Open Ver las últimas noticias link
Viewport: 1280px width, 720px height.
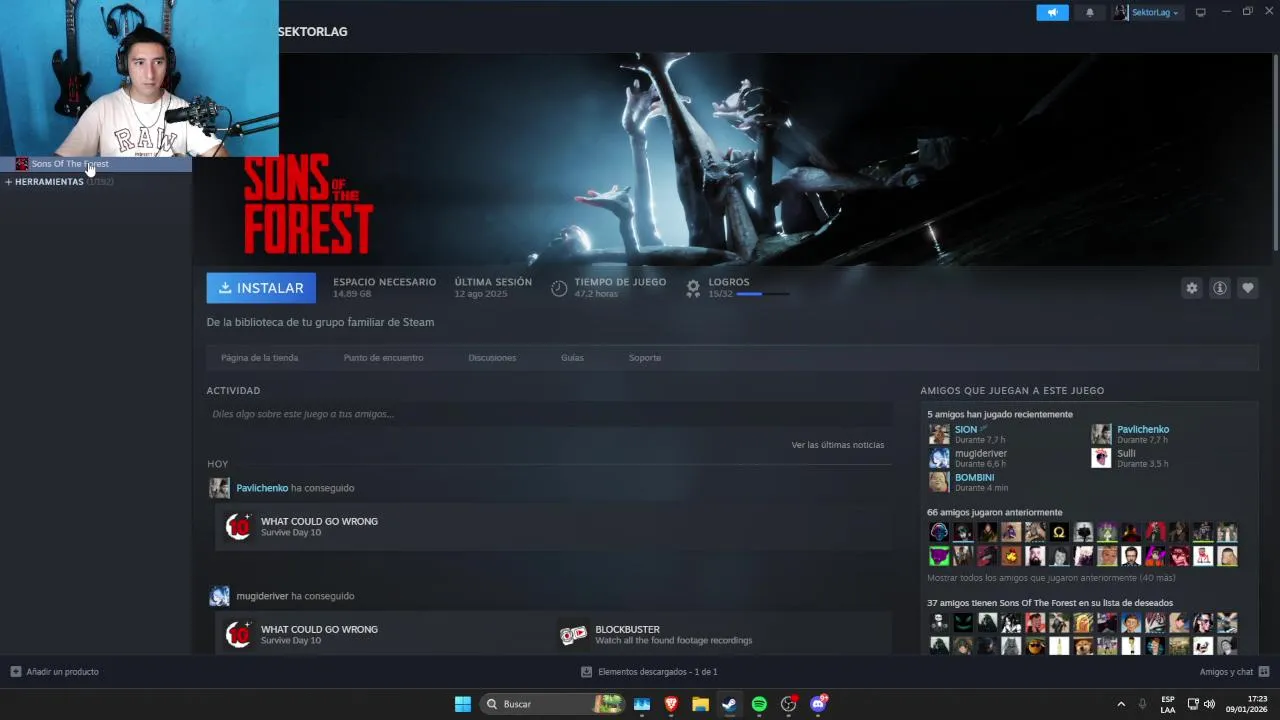pos(838,445)
